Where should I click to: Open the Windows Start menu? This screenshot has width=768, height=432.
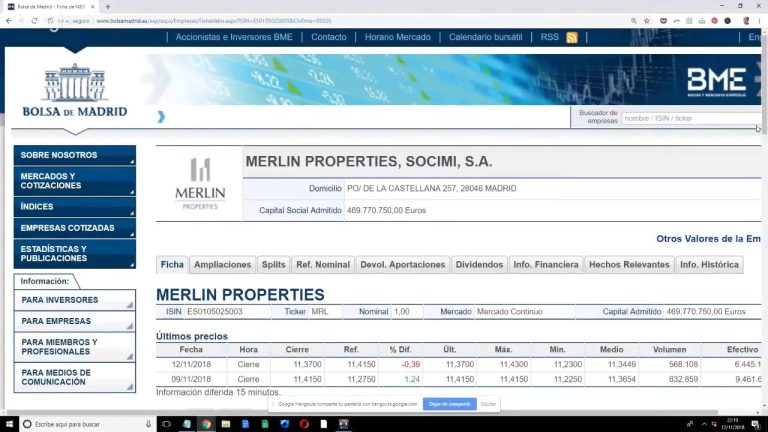[x=9, y=424]
